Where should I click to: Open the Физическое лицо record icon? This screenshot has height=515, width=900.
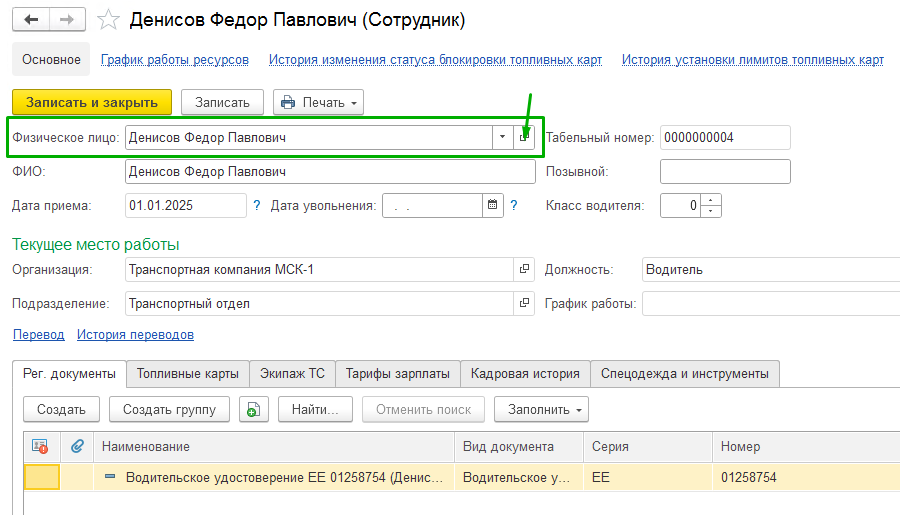point(525,138)
